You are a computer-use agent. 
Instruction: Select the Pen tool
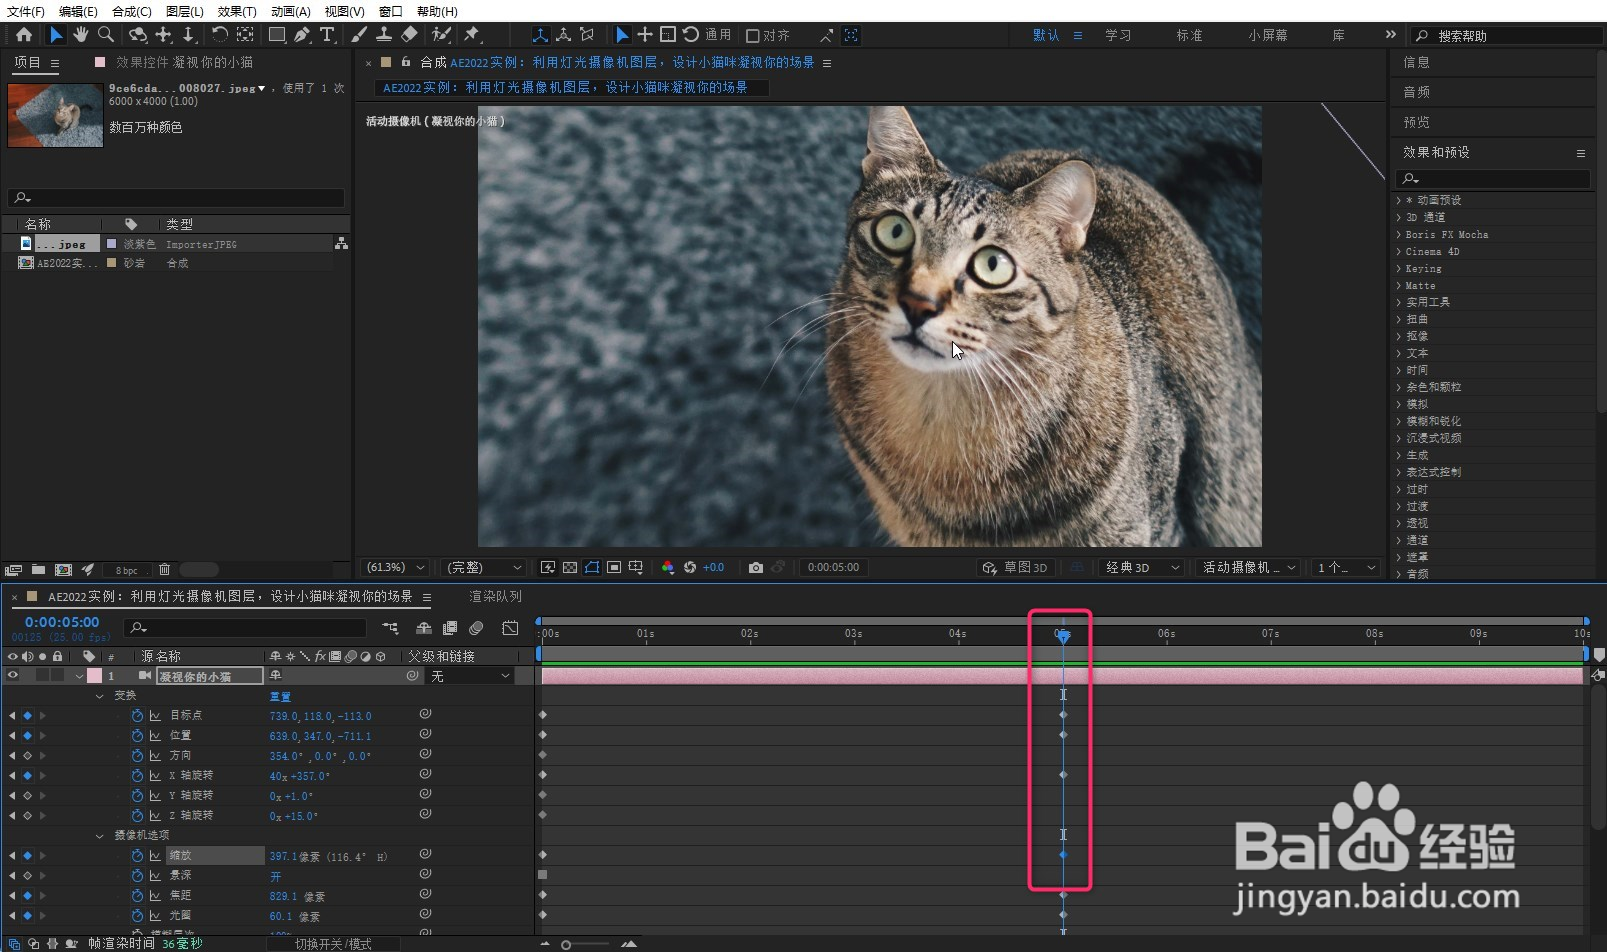tap(302, 35)
